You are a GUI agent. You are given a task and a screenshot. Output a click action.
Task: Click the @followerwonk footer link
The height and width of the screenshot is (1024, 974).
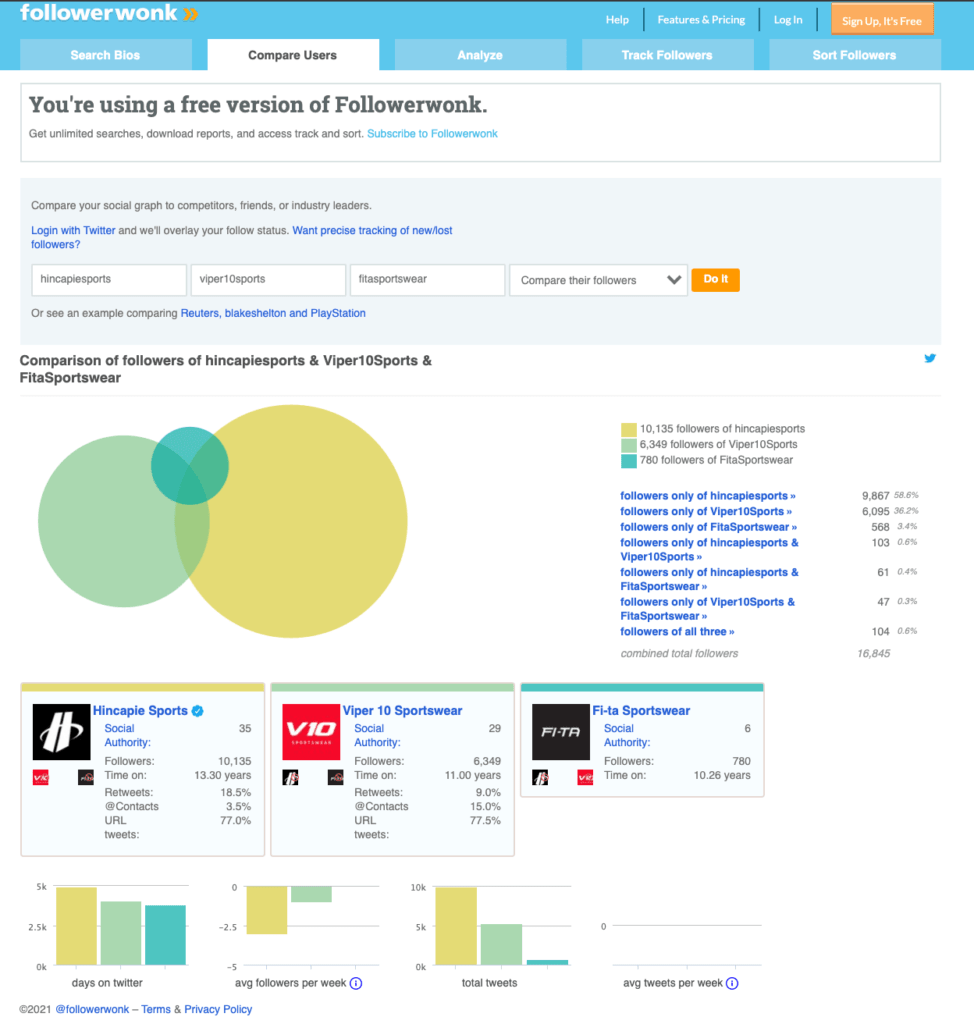pos(92,1009)
